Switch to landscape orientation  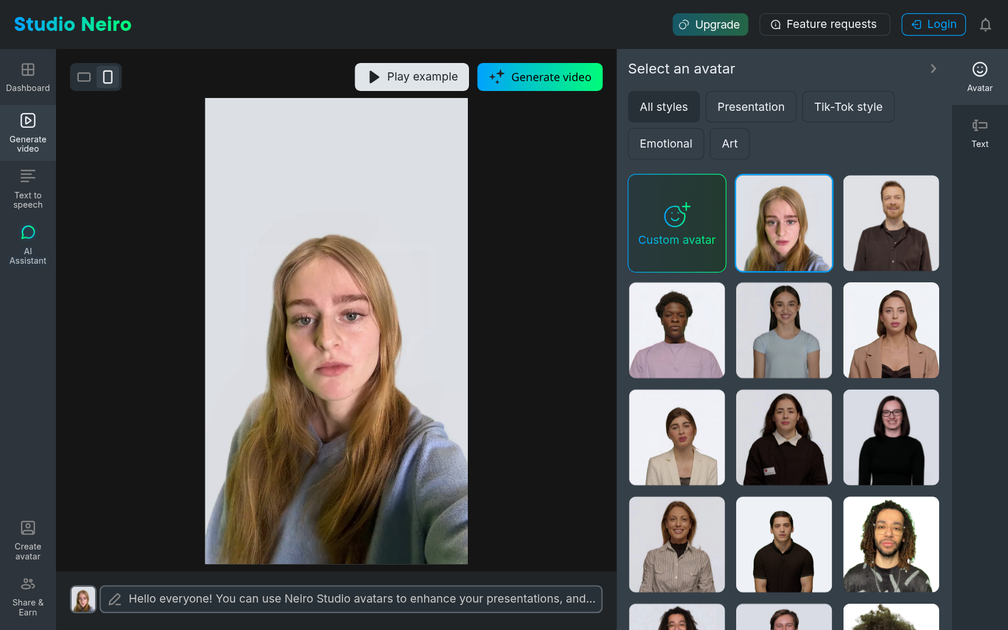(x=84, y=77)
